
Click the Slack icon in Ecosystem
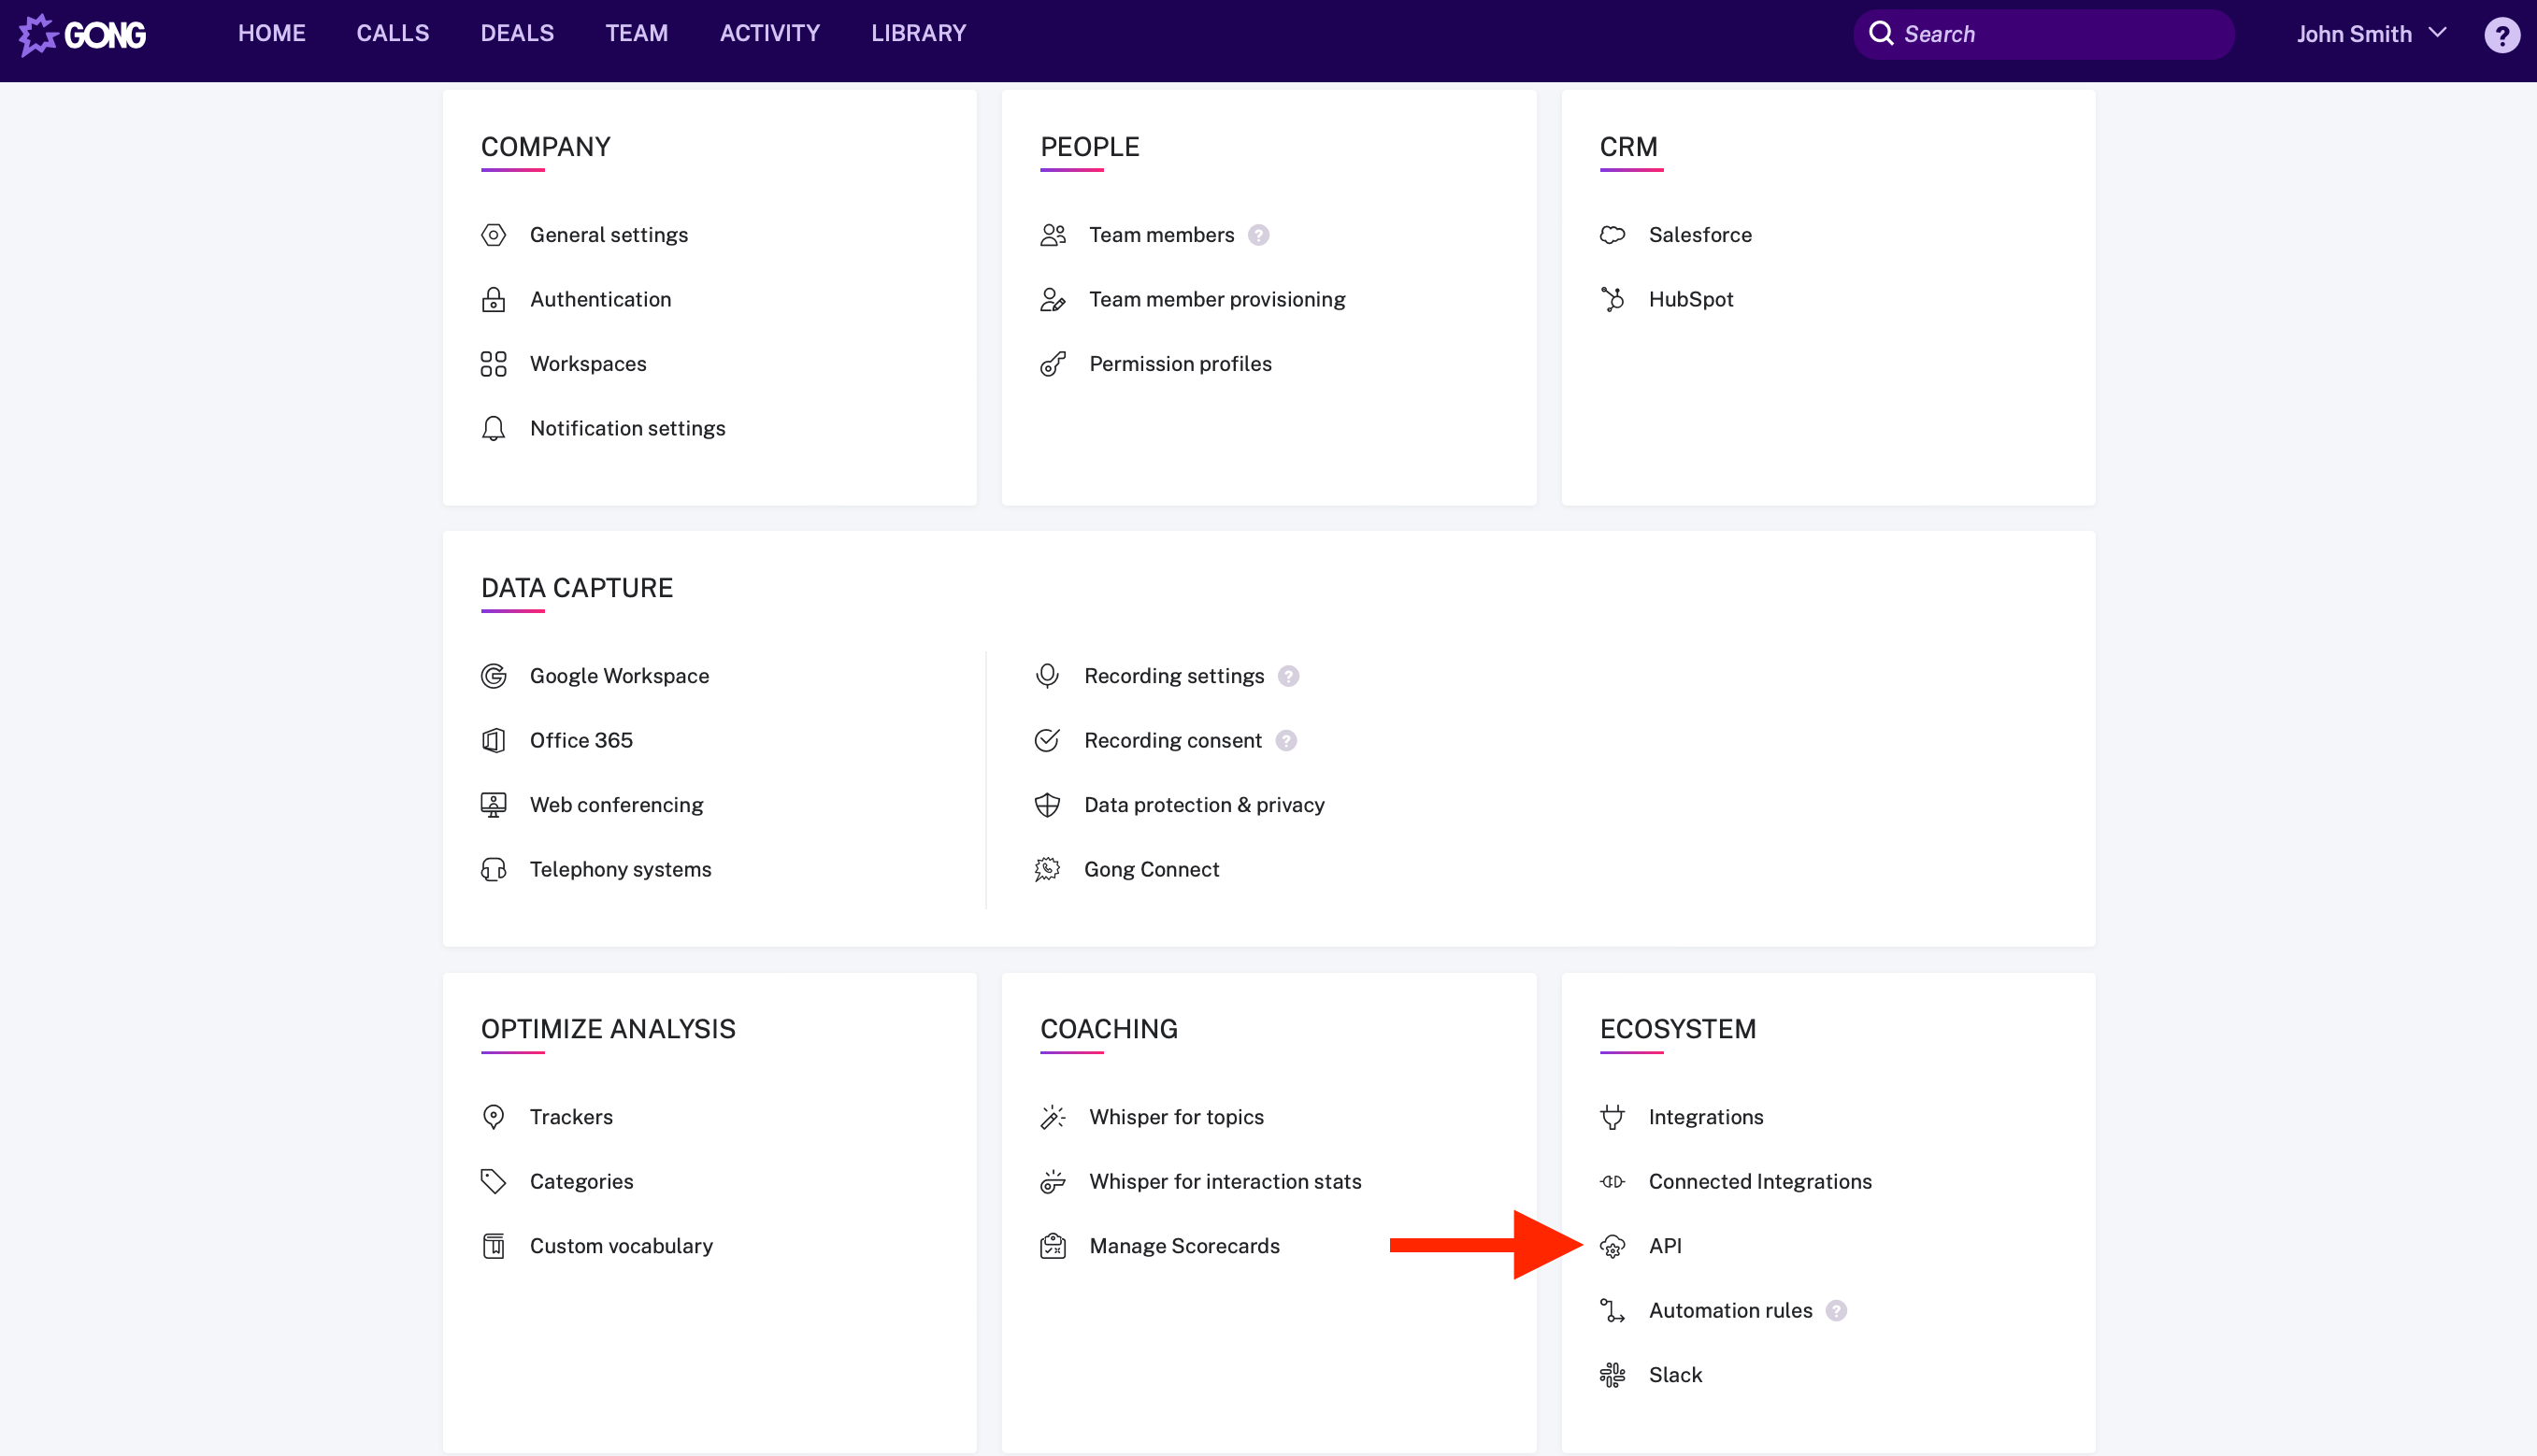point(1612,1375)
